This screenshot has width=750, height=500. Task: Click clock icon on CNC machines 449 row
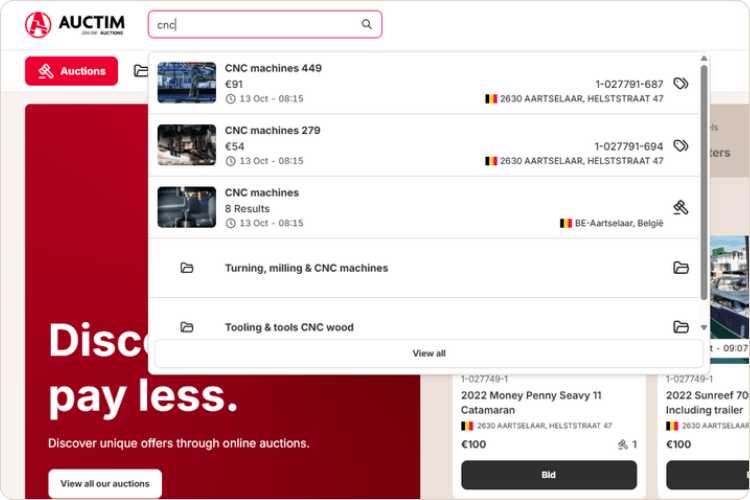pyautogui.click(x=231, y=99)
